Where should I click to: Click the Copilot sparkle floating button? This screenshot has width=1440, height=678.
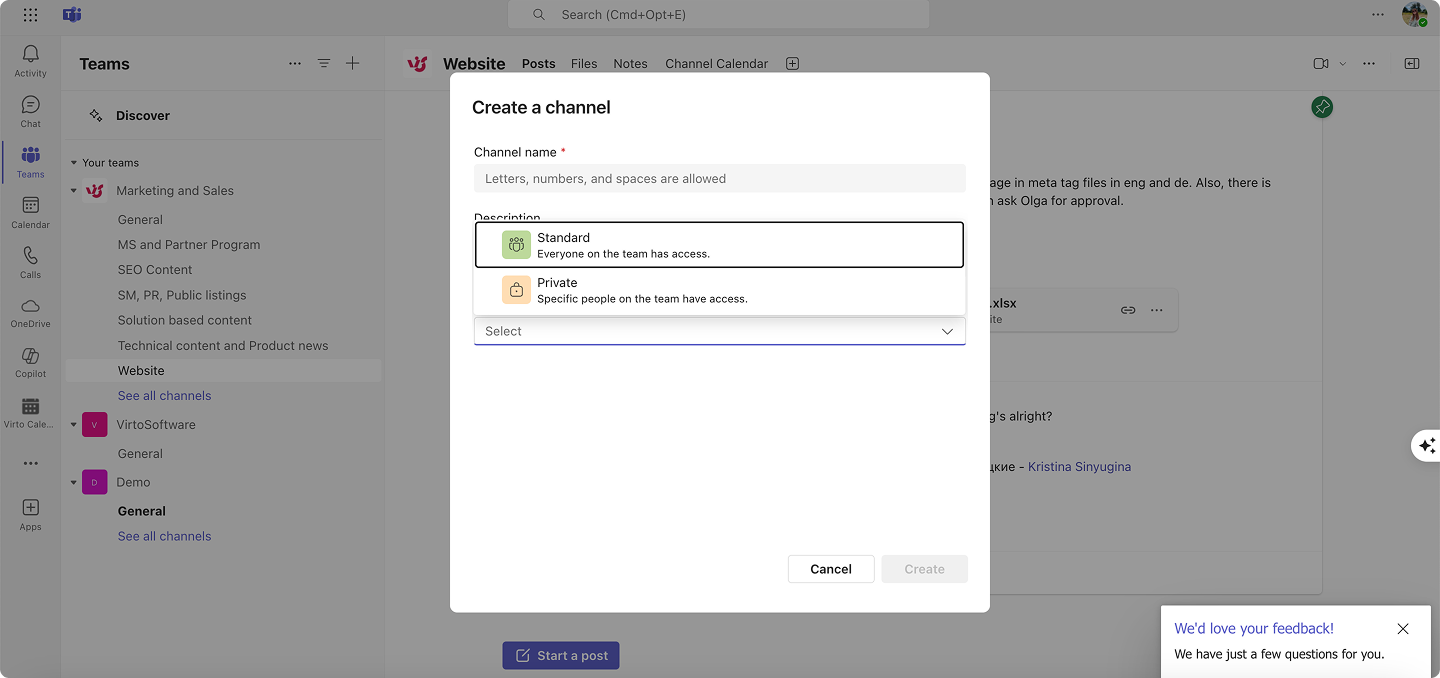(x=1427, y=445)
